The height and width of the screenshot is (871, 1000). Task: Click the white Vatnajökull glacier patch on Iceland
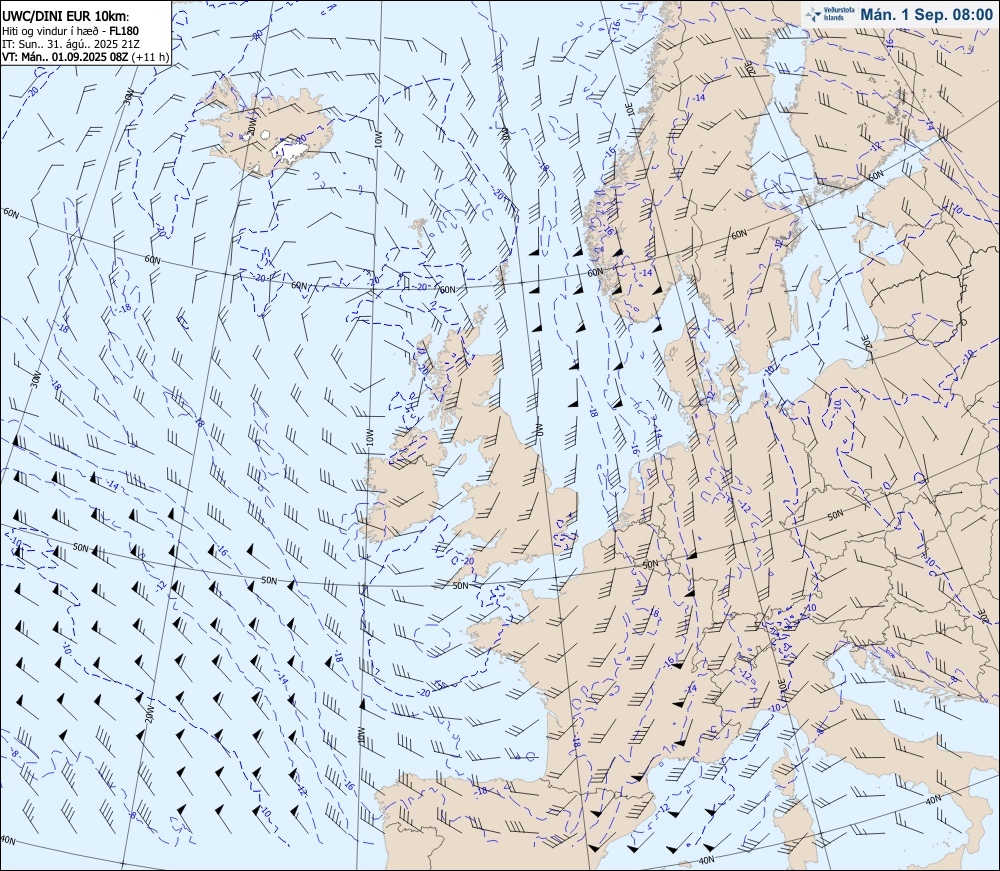tap(291, 149)
